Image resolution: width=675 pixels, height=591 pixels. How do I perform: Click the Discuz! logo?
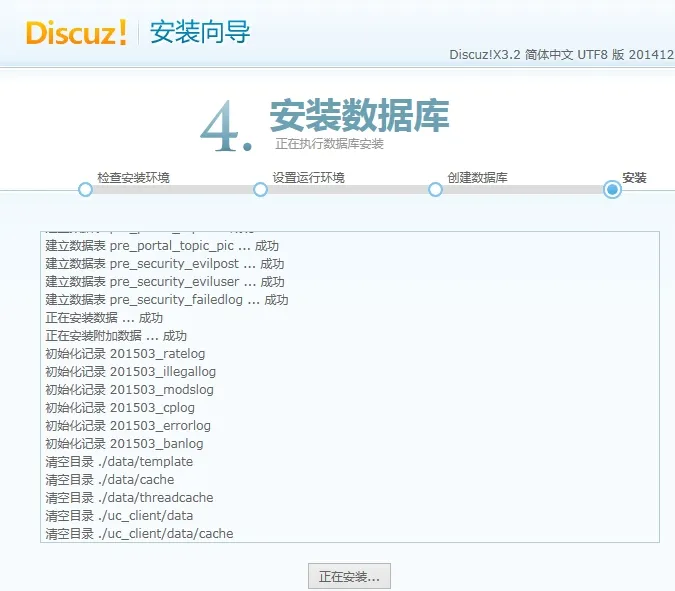tap(77, 32)
